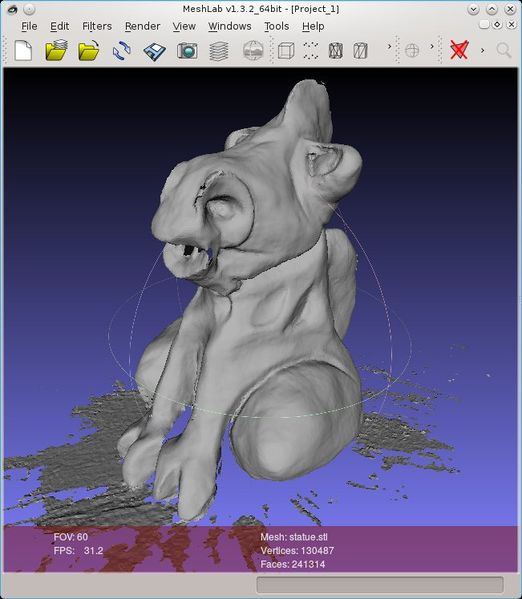522x599 pixels.
Task: Take a snapshot with the camera icon
Action: coord(187,51)
